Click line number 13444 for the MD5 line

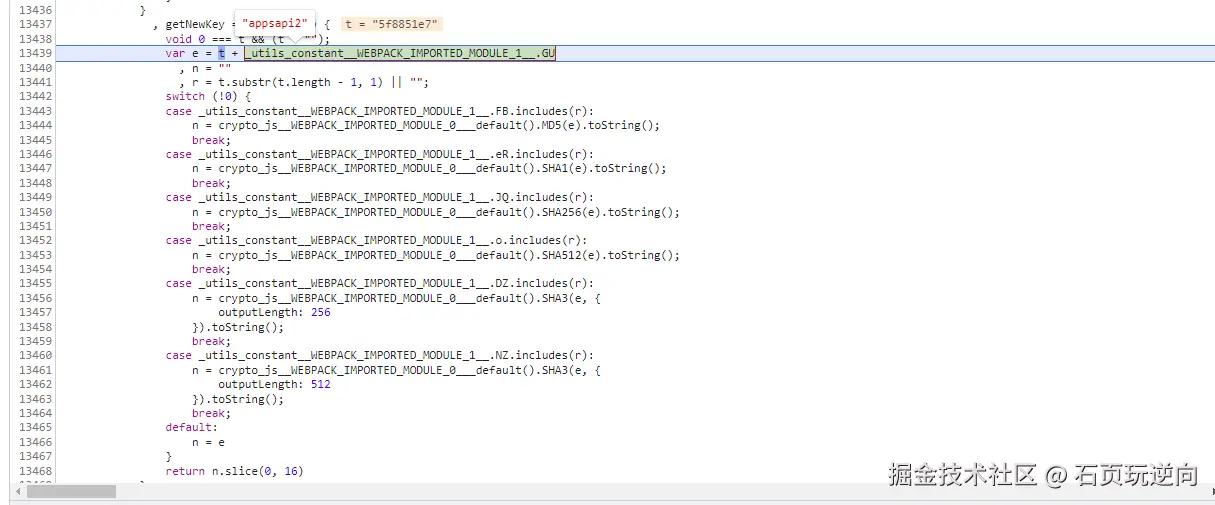tap(36, 125)
